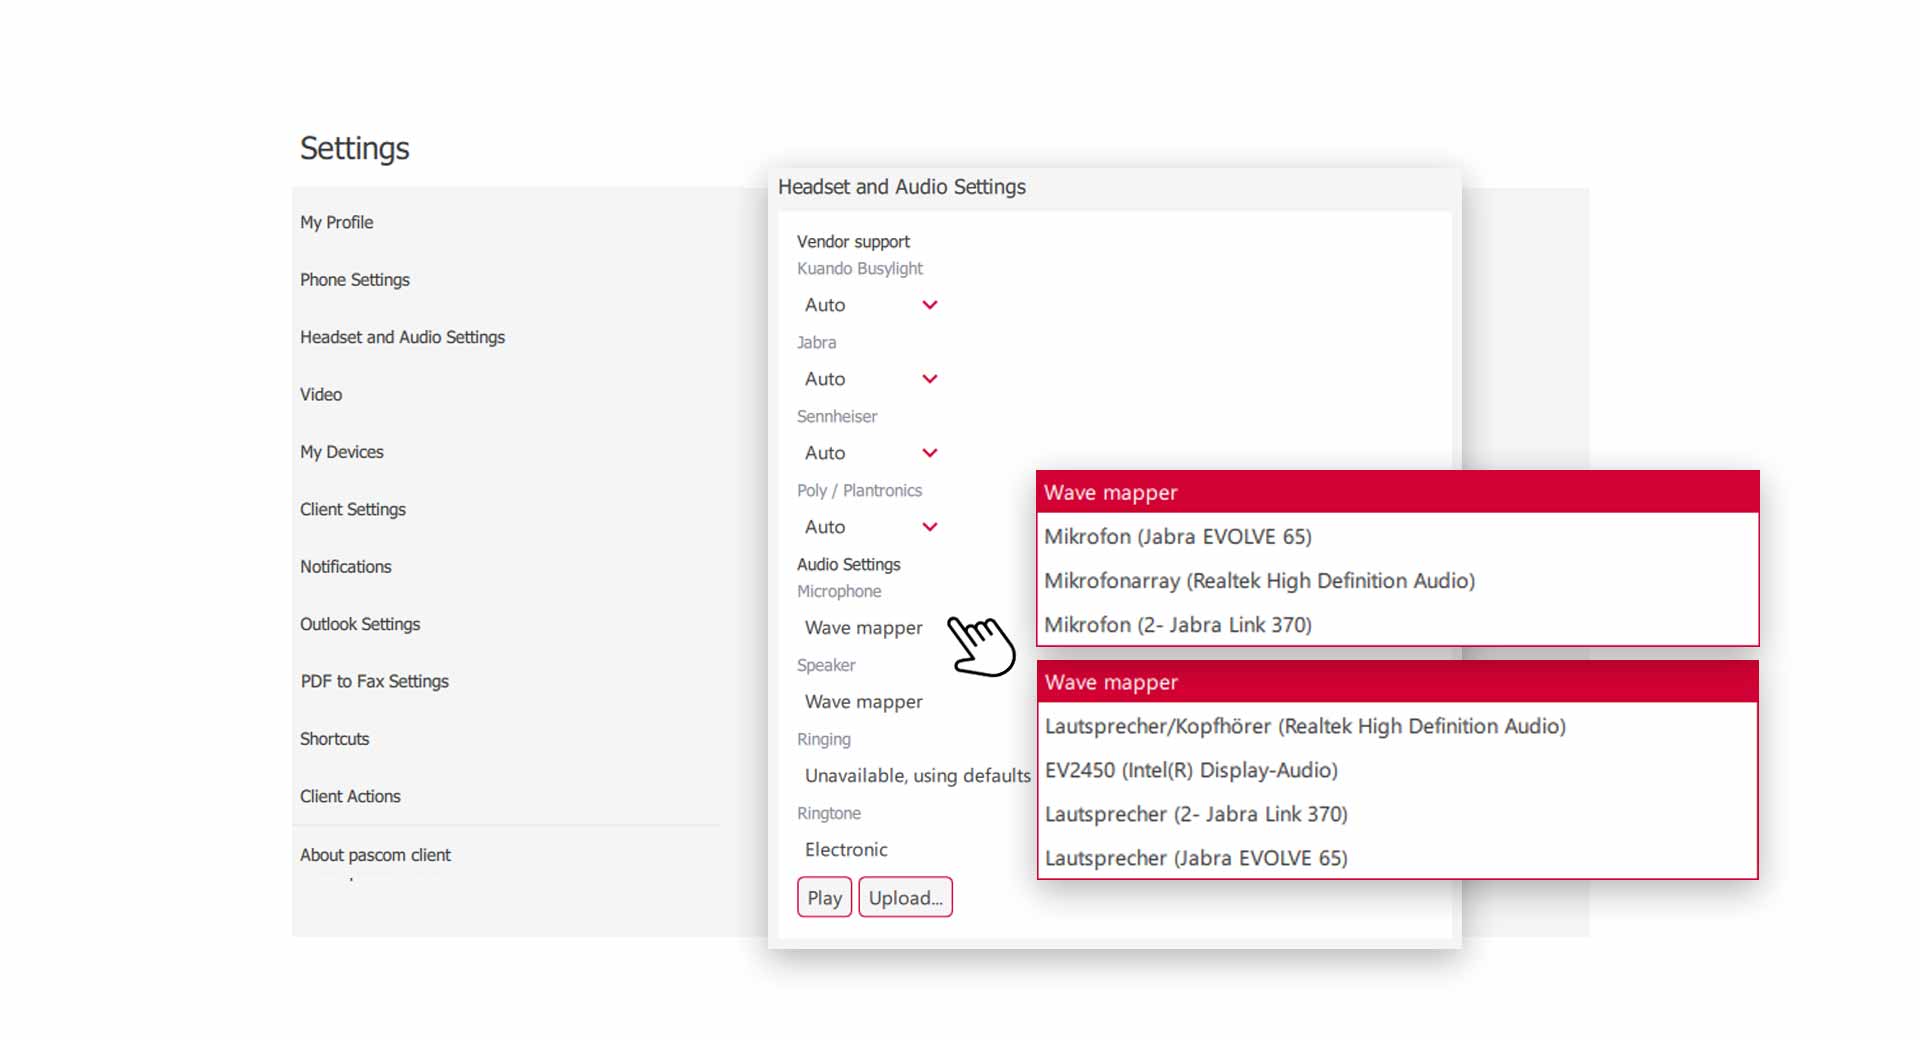This screenshot has height=1040, width=1920.
Task: Open My Profile settings
Action: [x=337, y=222]
